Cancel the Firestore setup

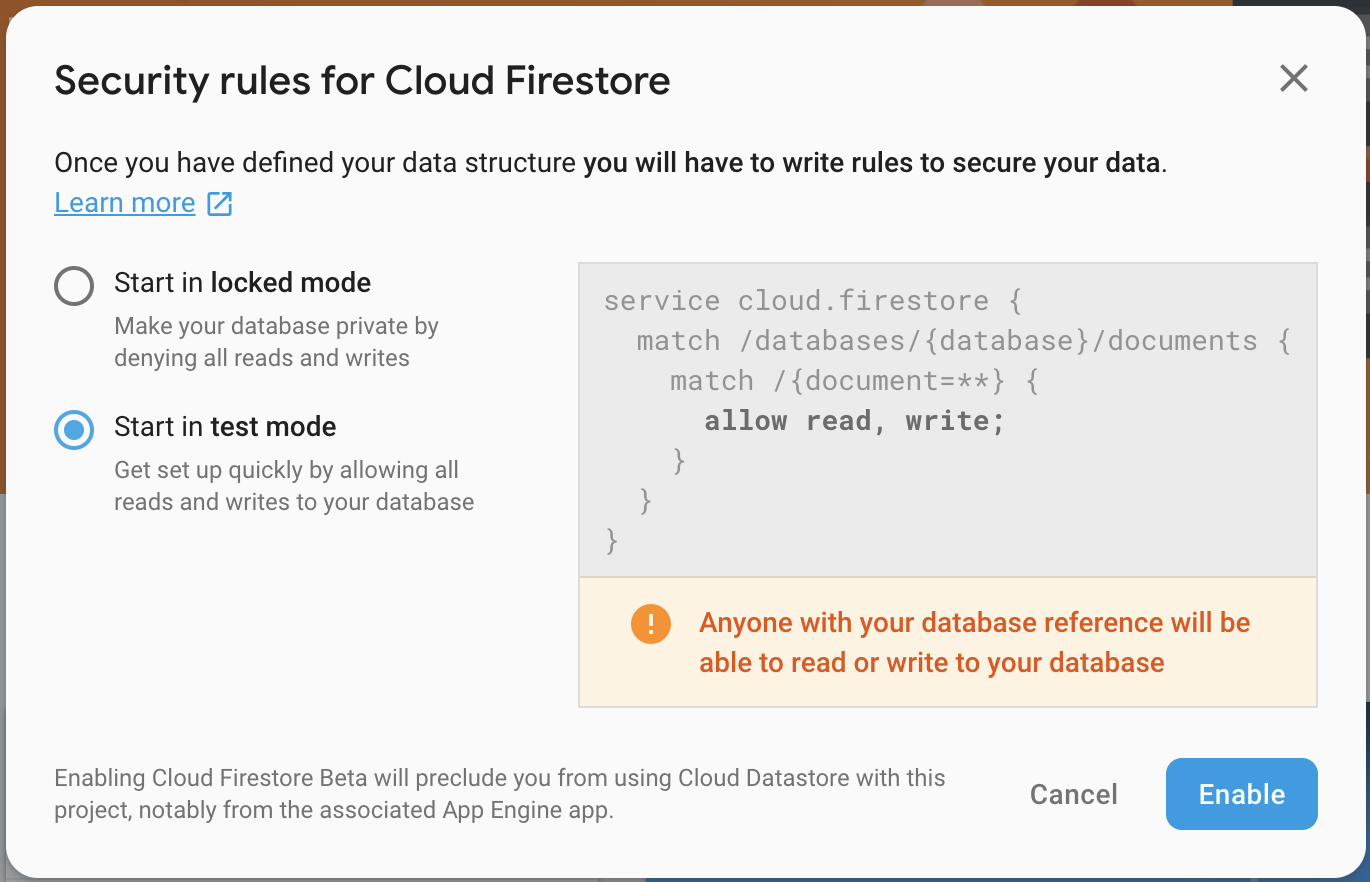pyautogui.click(x=1074, y=794)
